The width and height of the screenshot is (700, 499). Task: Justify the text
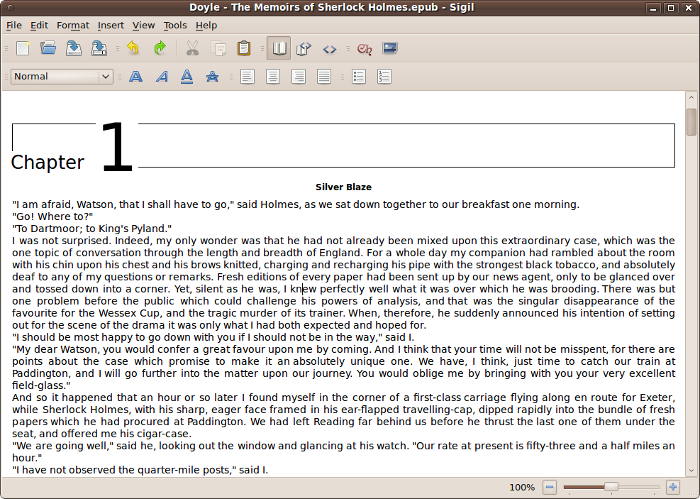tap(324, 77)
